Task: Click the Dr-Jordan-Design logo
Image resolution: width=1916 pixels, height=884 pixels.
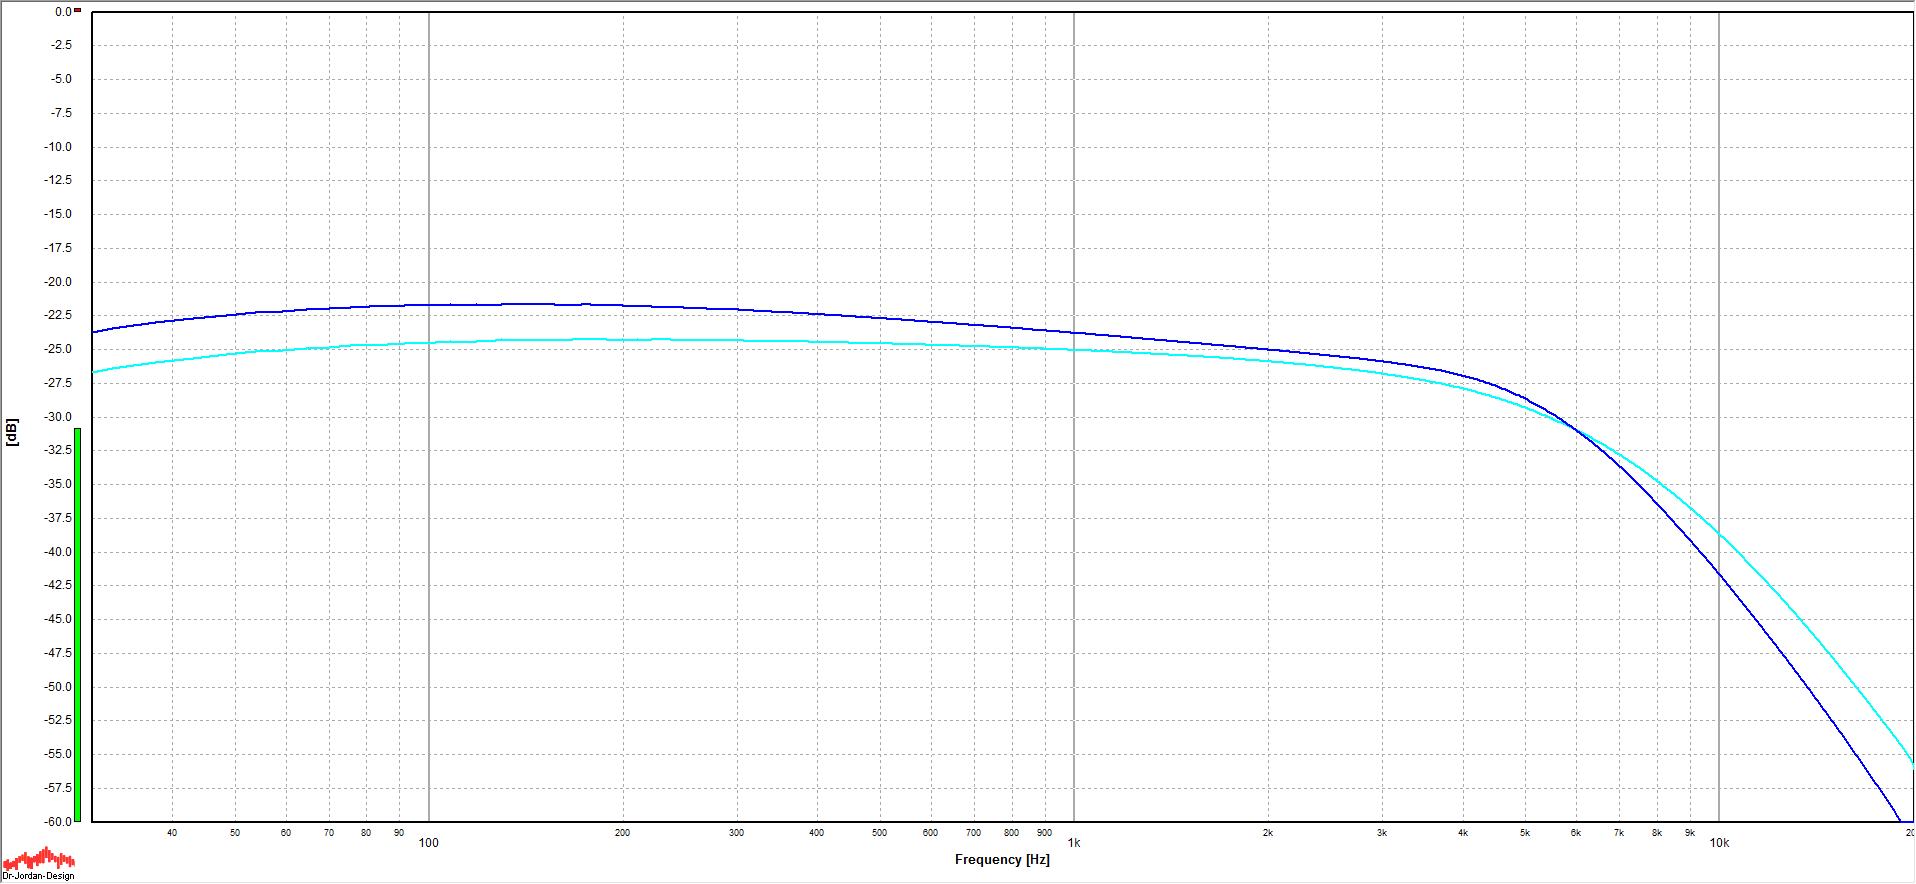Action: click(x=38, y=864)
